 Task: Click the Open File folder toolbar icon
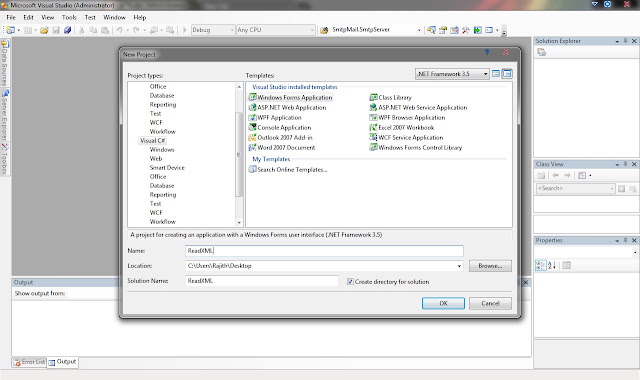(x=44, y=30)
